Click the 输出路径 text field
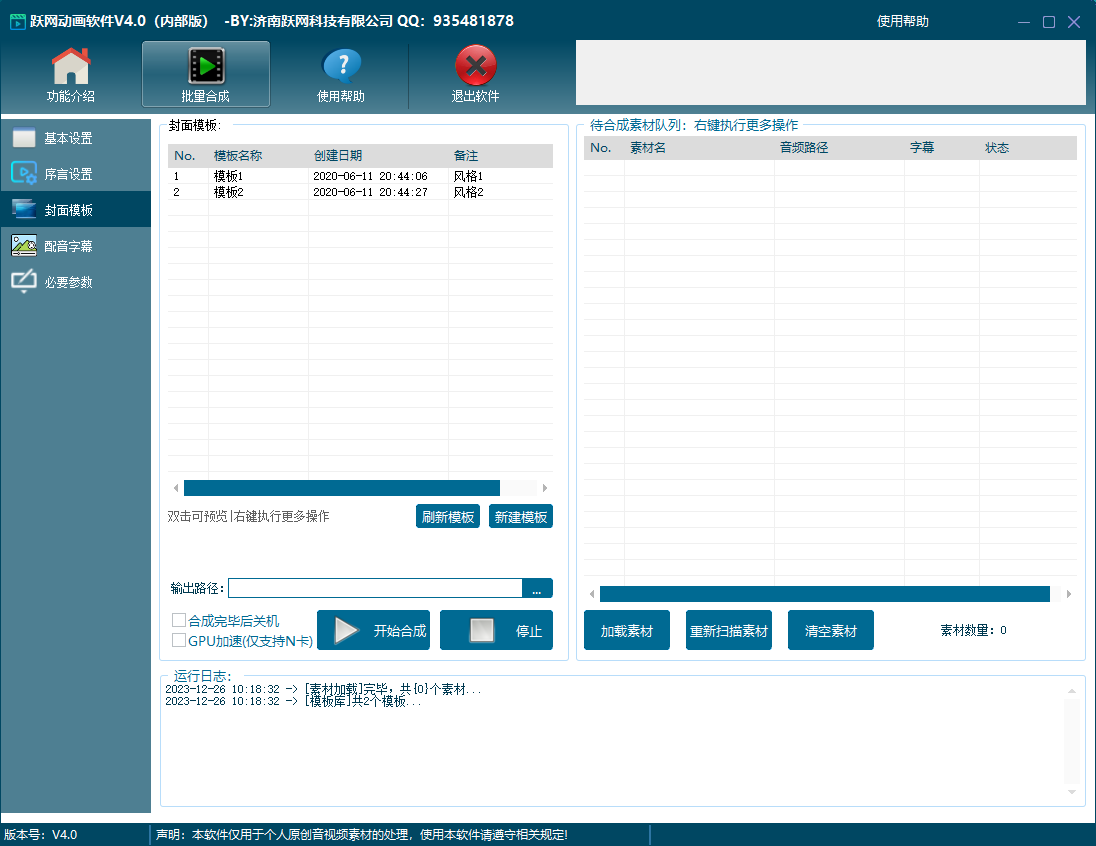The width and height of the screenshot is (1096, 846). [x=375, y=589]
